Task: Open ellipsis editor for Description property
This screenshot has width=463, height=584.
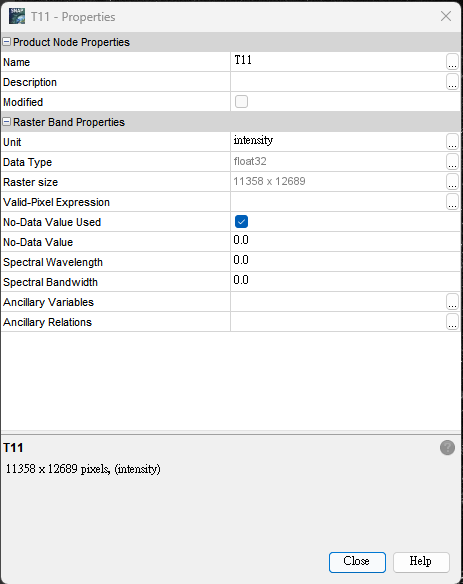Action: (452, 82)
